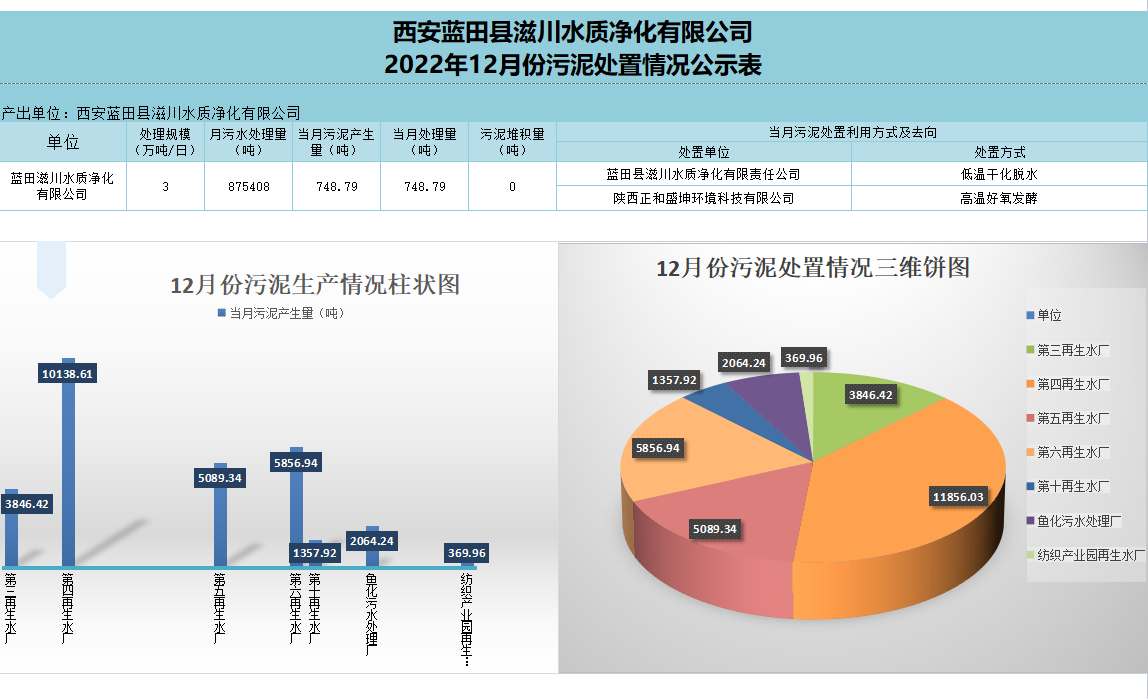This screenshot has height=699, width=1148.
Task: Select the cell containing 875408
Action: pos(248,187)
